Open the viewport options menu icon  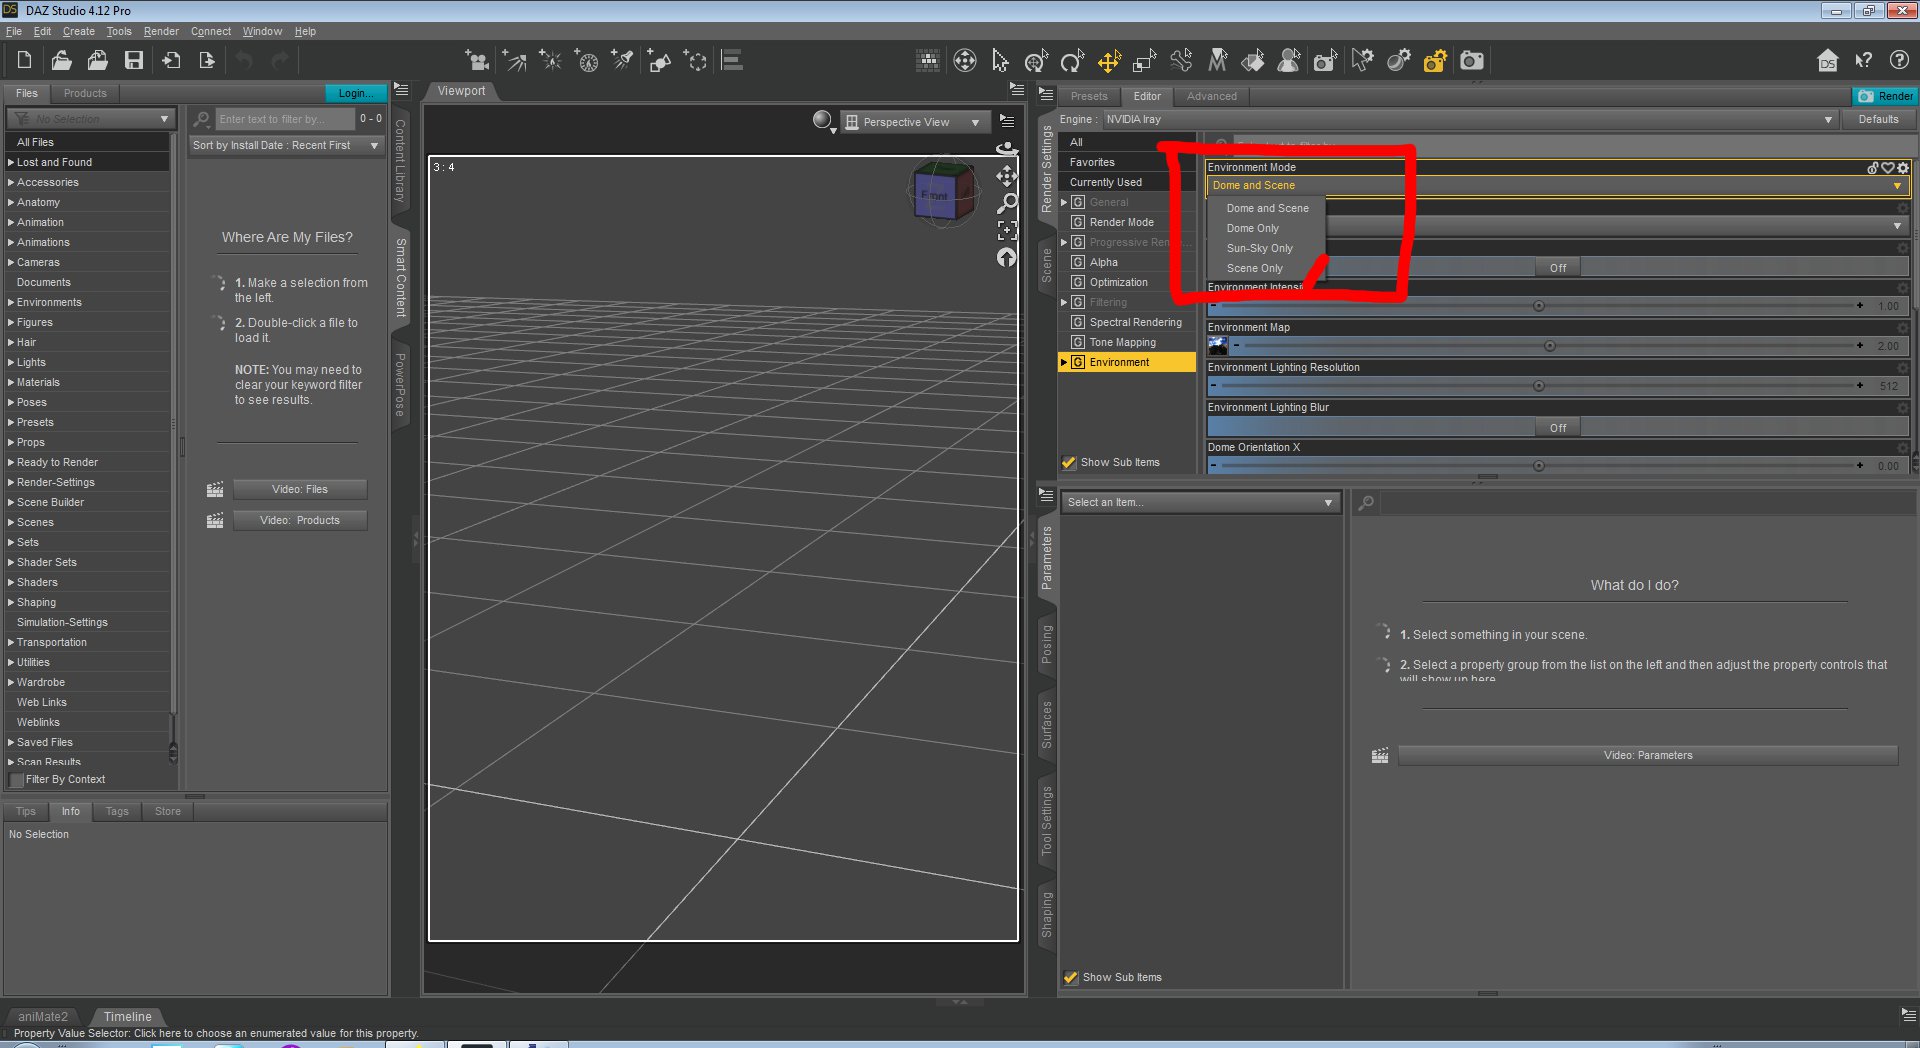(1007, 121)
